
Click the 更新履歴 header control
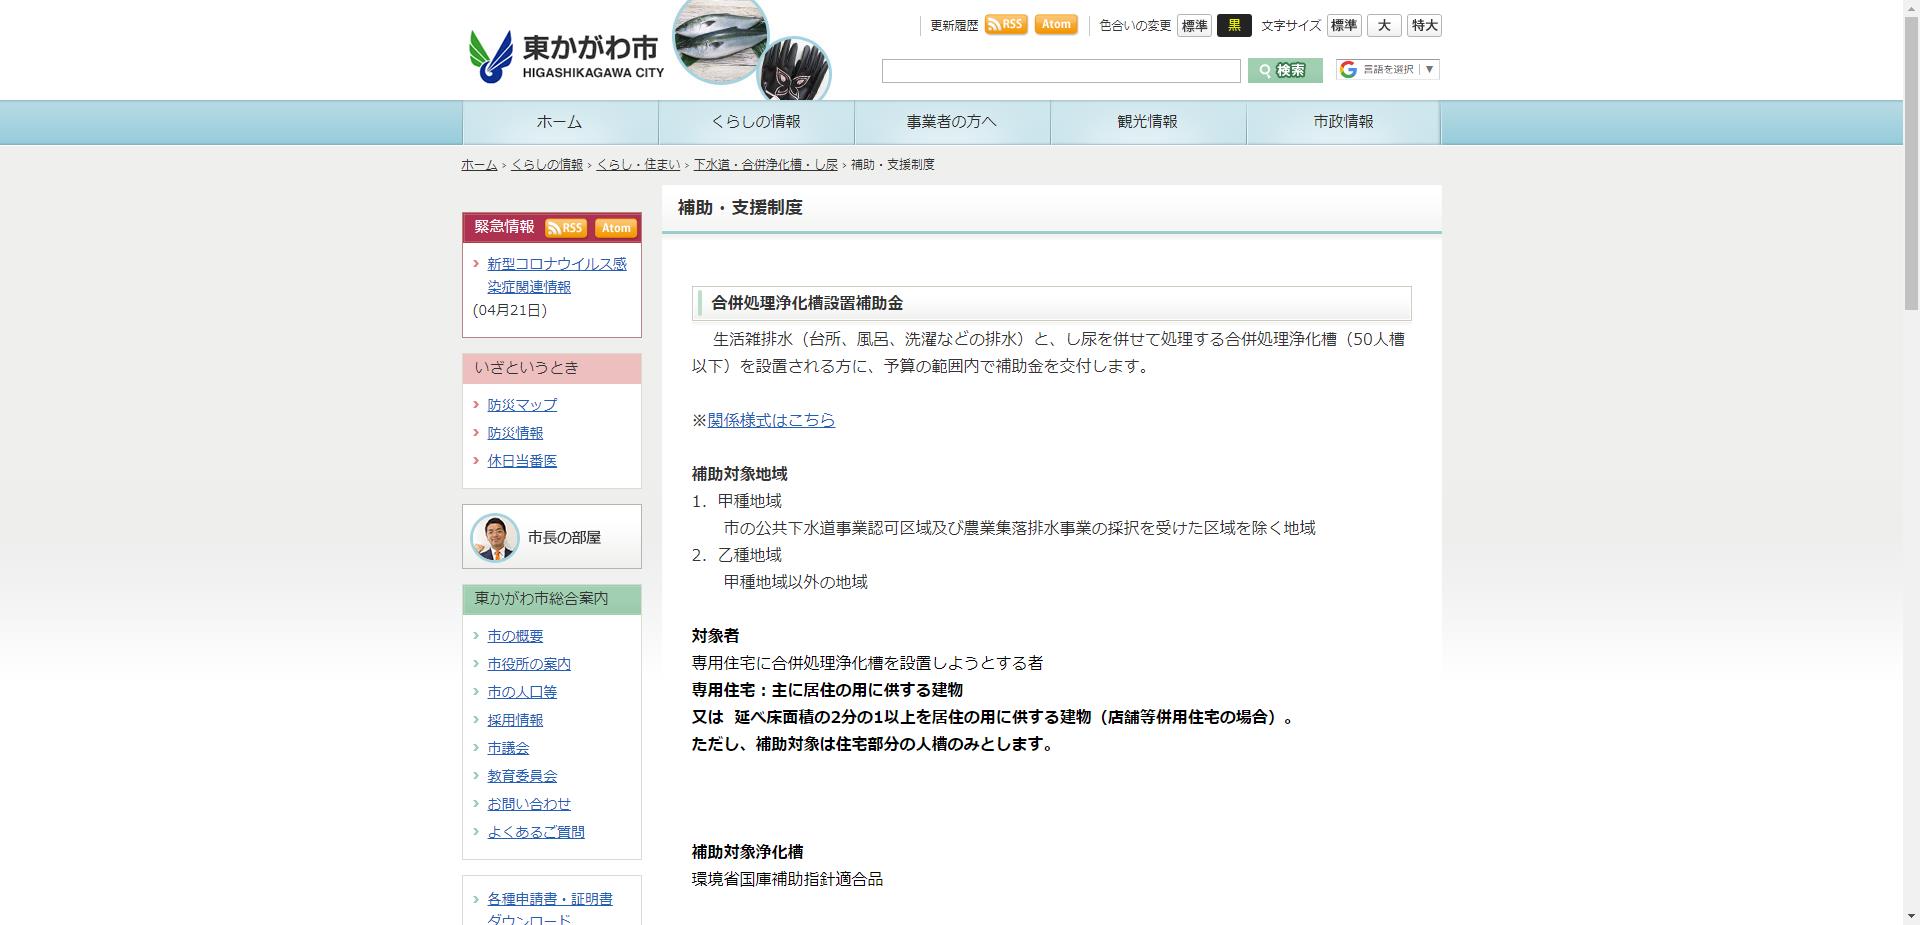tap(952, 24)
